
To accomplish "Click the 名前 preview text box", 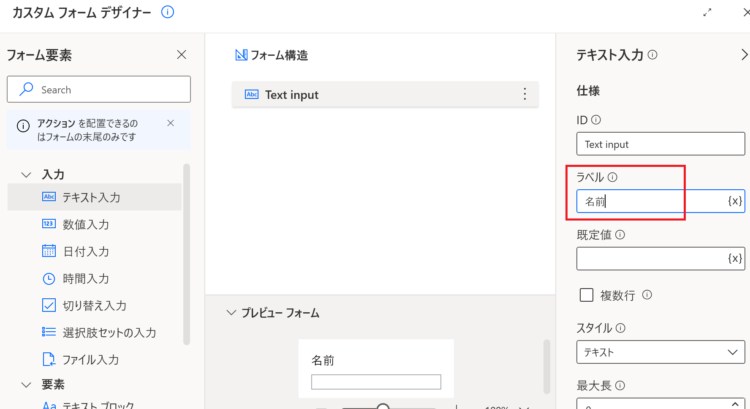I will (376, 382).
